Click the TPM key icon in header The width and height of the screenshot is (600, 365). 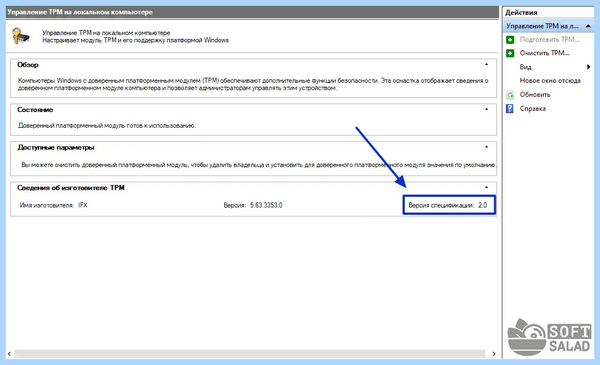click(x=20, y=36)
